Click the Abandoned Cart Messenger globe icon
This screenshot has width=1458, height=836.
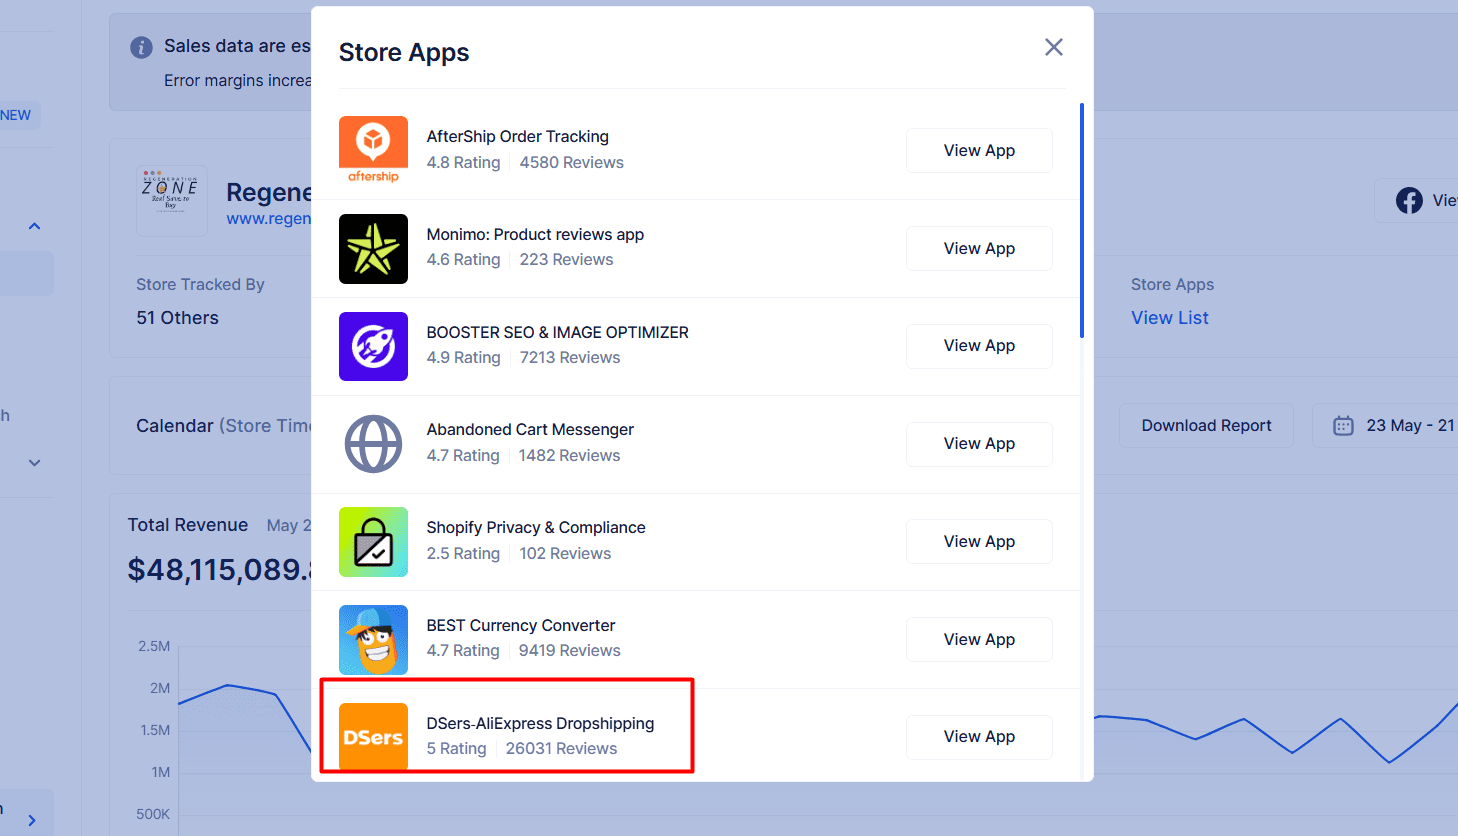click(x=373, y=444)
